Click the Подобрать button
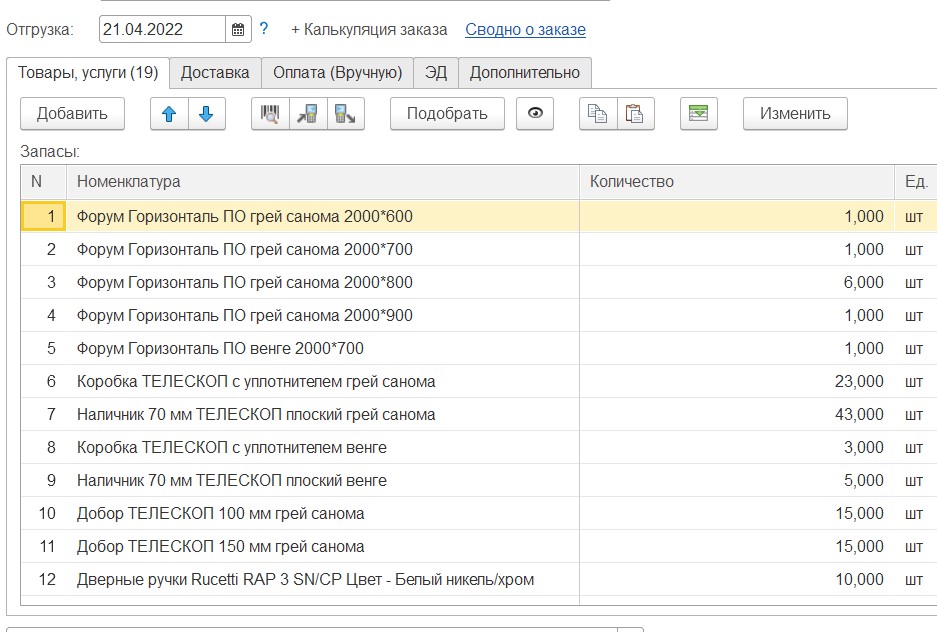 click(x=447, y=114)
